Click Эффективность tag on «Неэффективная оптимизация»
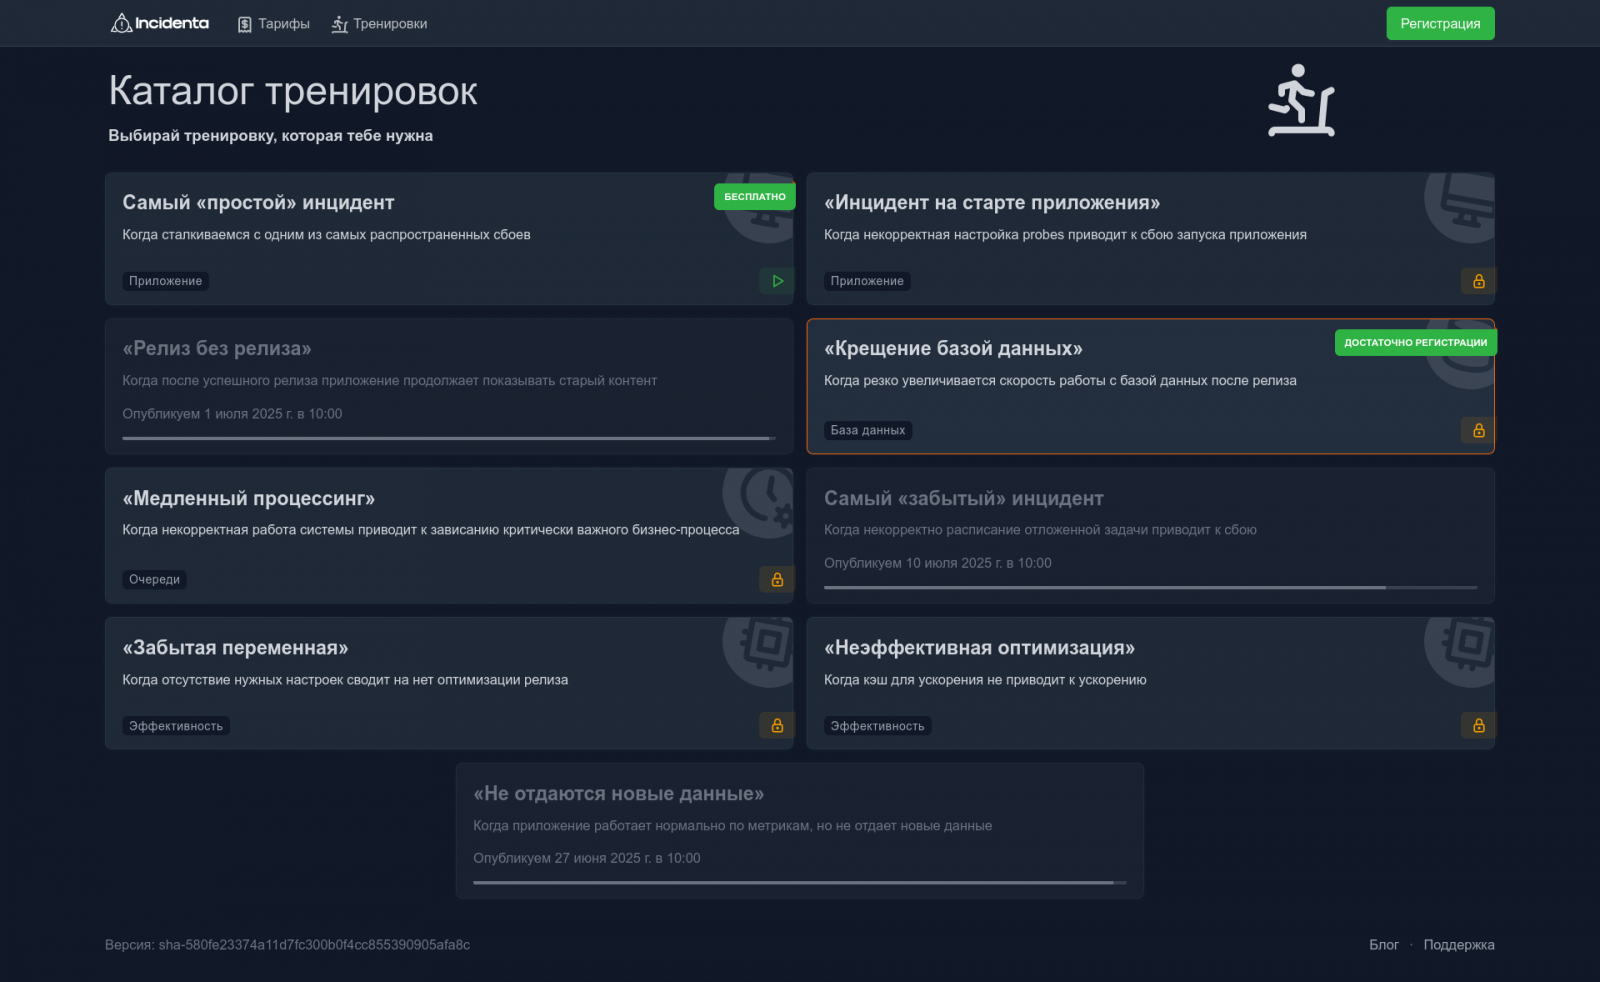 (878, 726)
